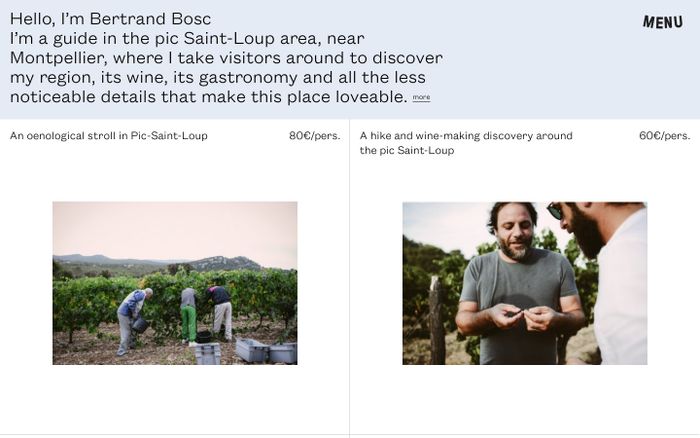Click the small 'more' link after the intro

click(421, 98)
